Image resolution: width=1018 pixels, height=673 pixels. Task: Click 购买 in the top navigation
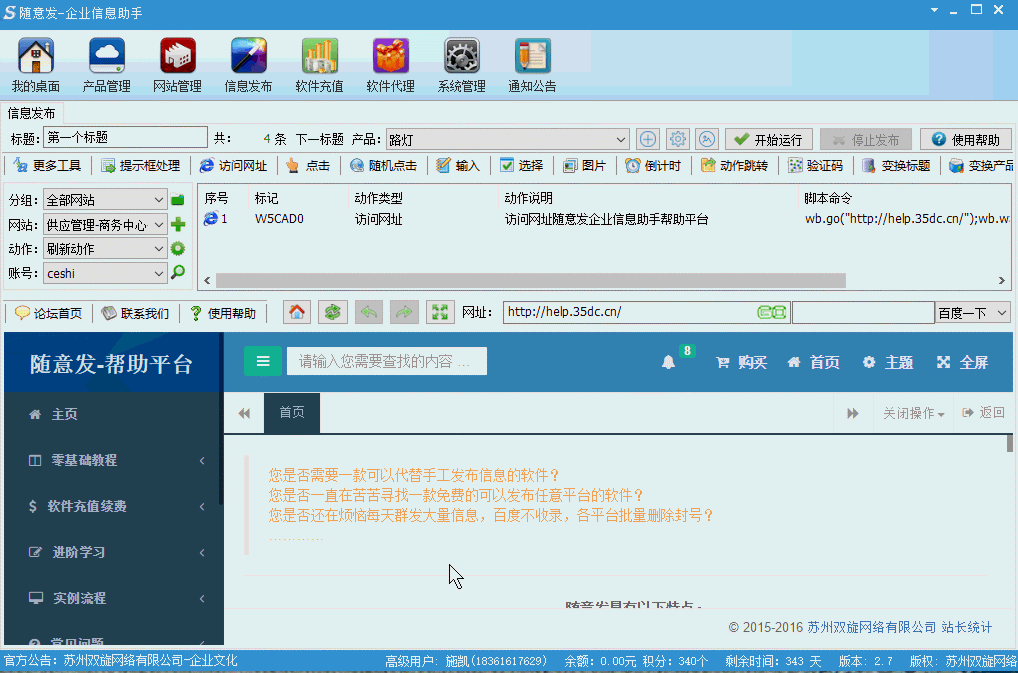741,362
